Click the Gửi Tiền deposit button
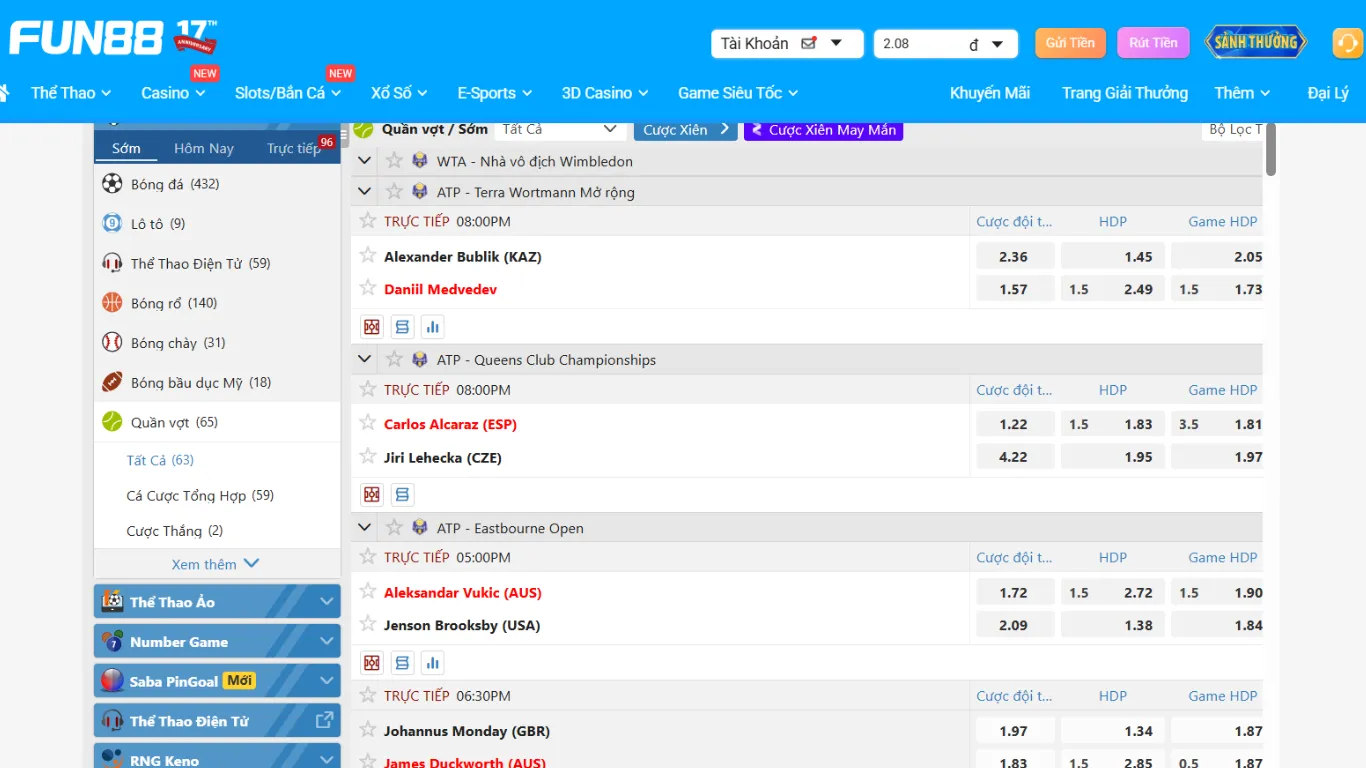Viewport: 1366px width, 768px height. 1070,43
